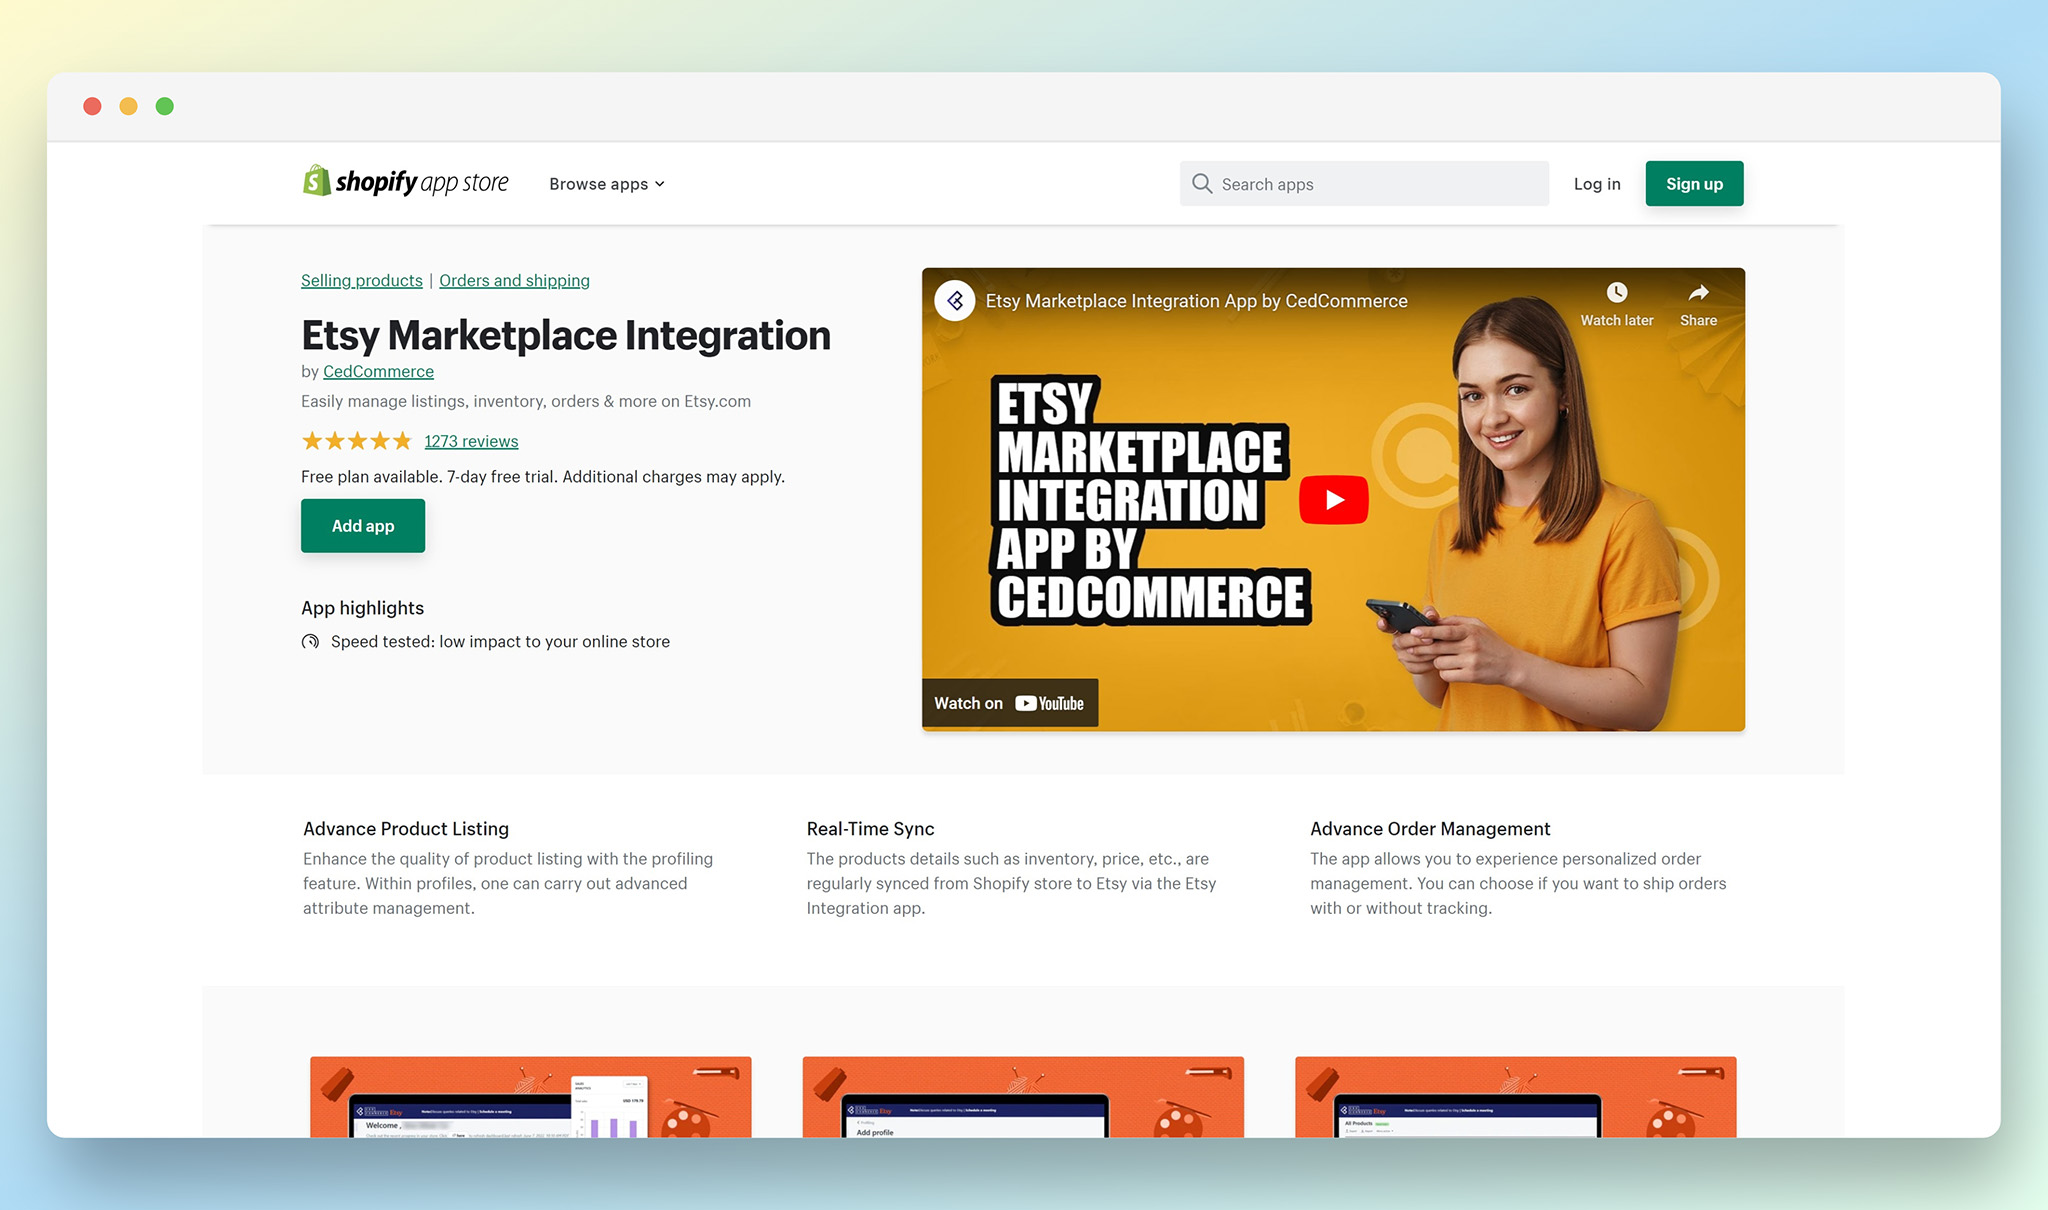Click the Watch later clock icon
The image size is (2048, 1210).
pyautogui.click(x=1616, y=293)
